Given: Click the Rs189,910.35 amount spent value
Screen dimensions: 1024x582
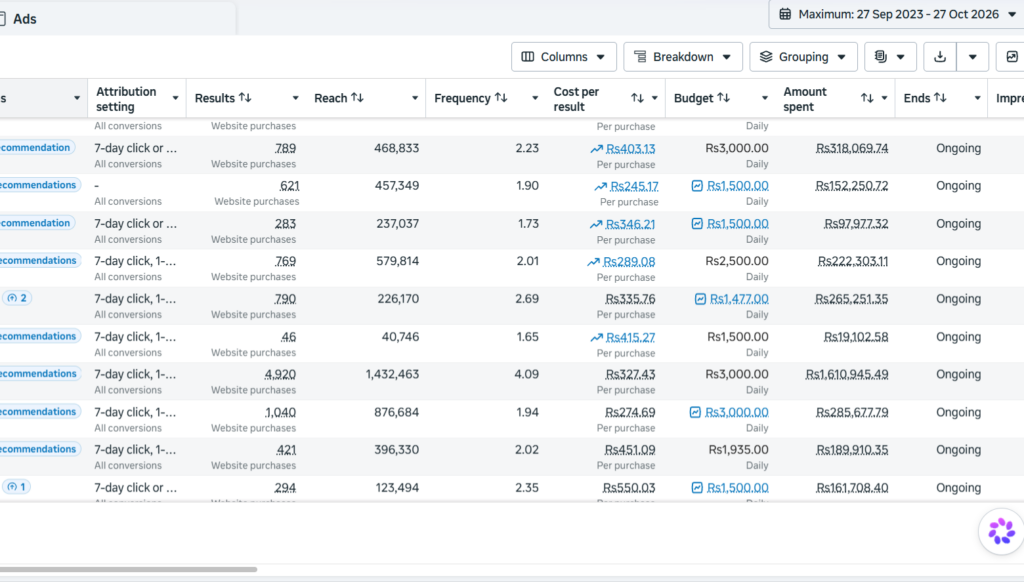Looking at the screenshot, I should 852,450.
